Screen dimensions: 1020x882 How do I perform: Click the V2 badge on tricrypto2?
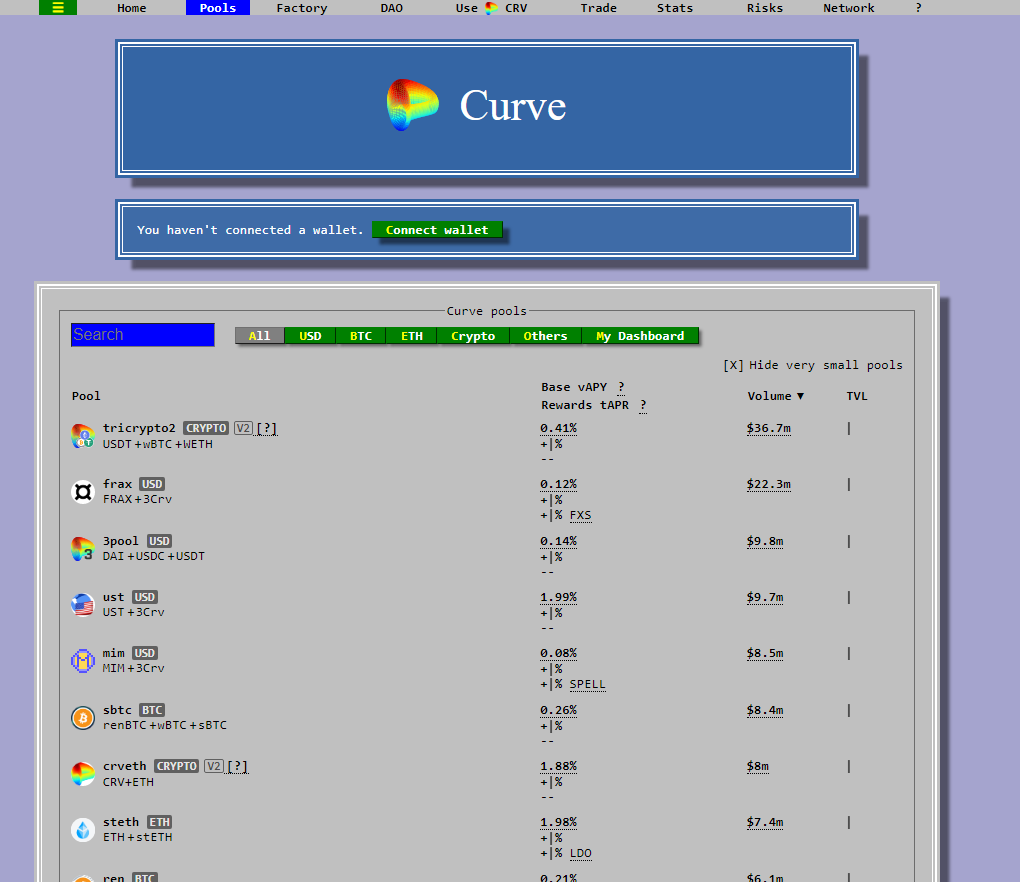243,428
